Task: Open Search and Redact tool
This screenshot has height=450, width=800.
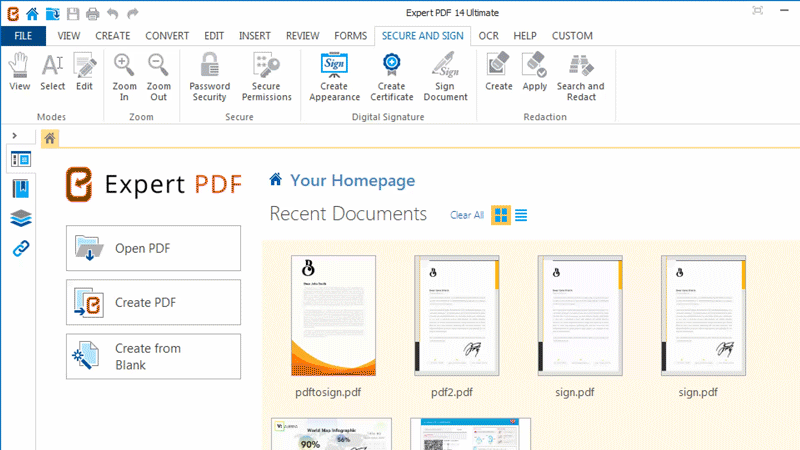Action: [581, 77]
